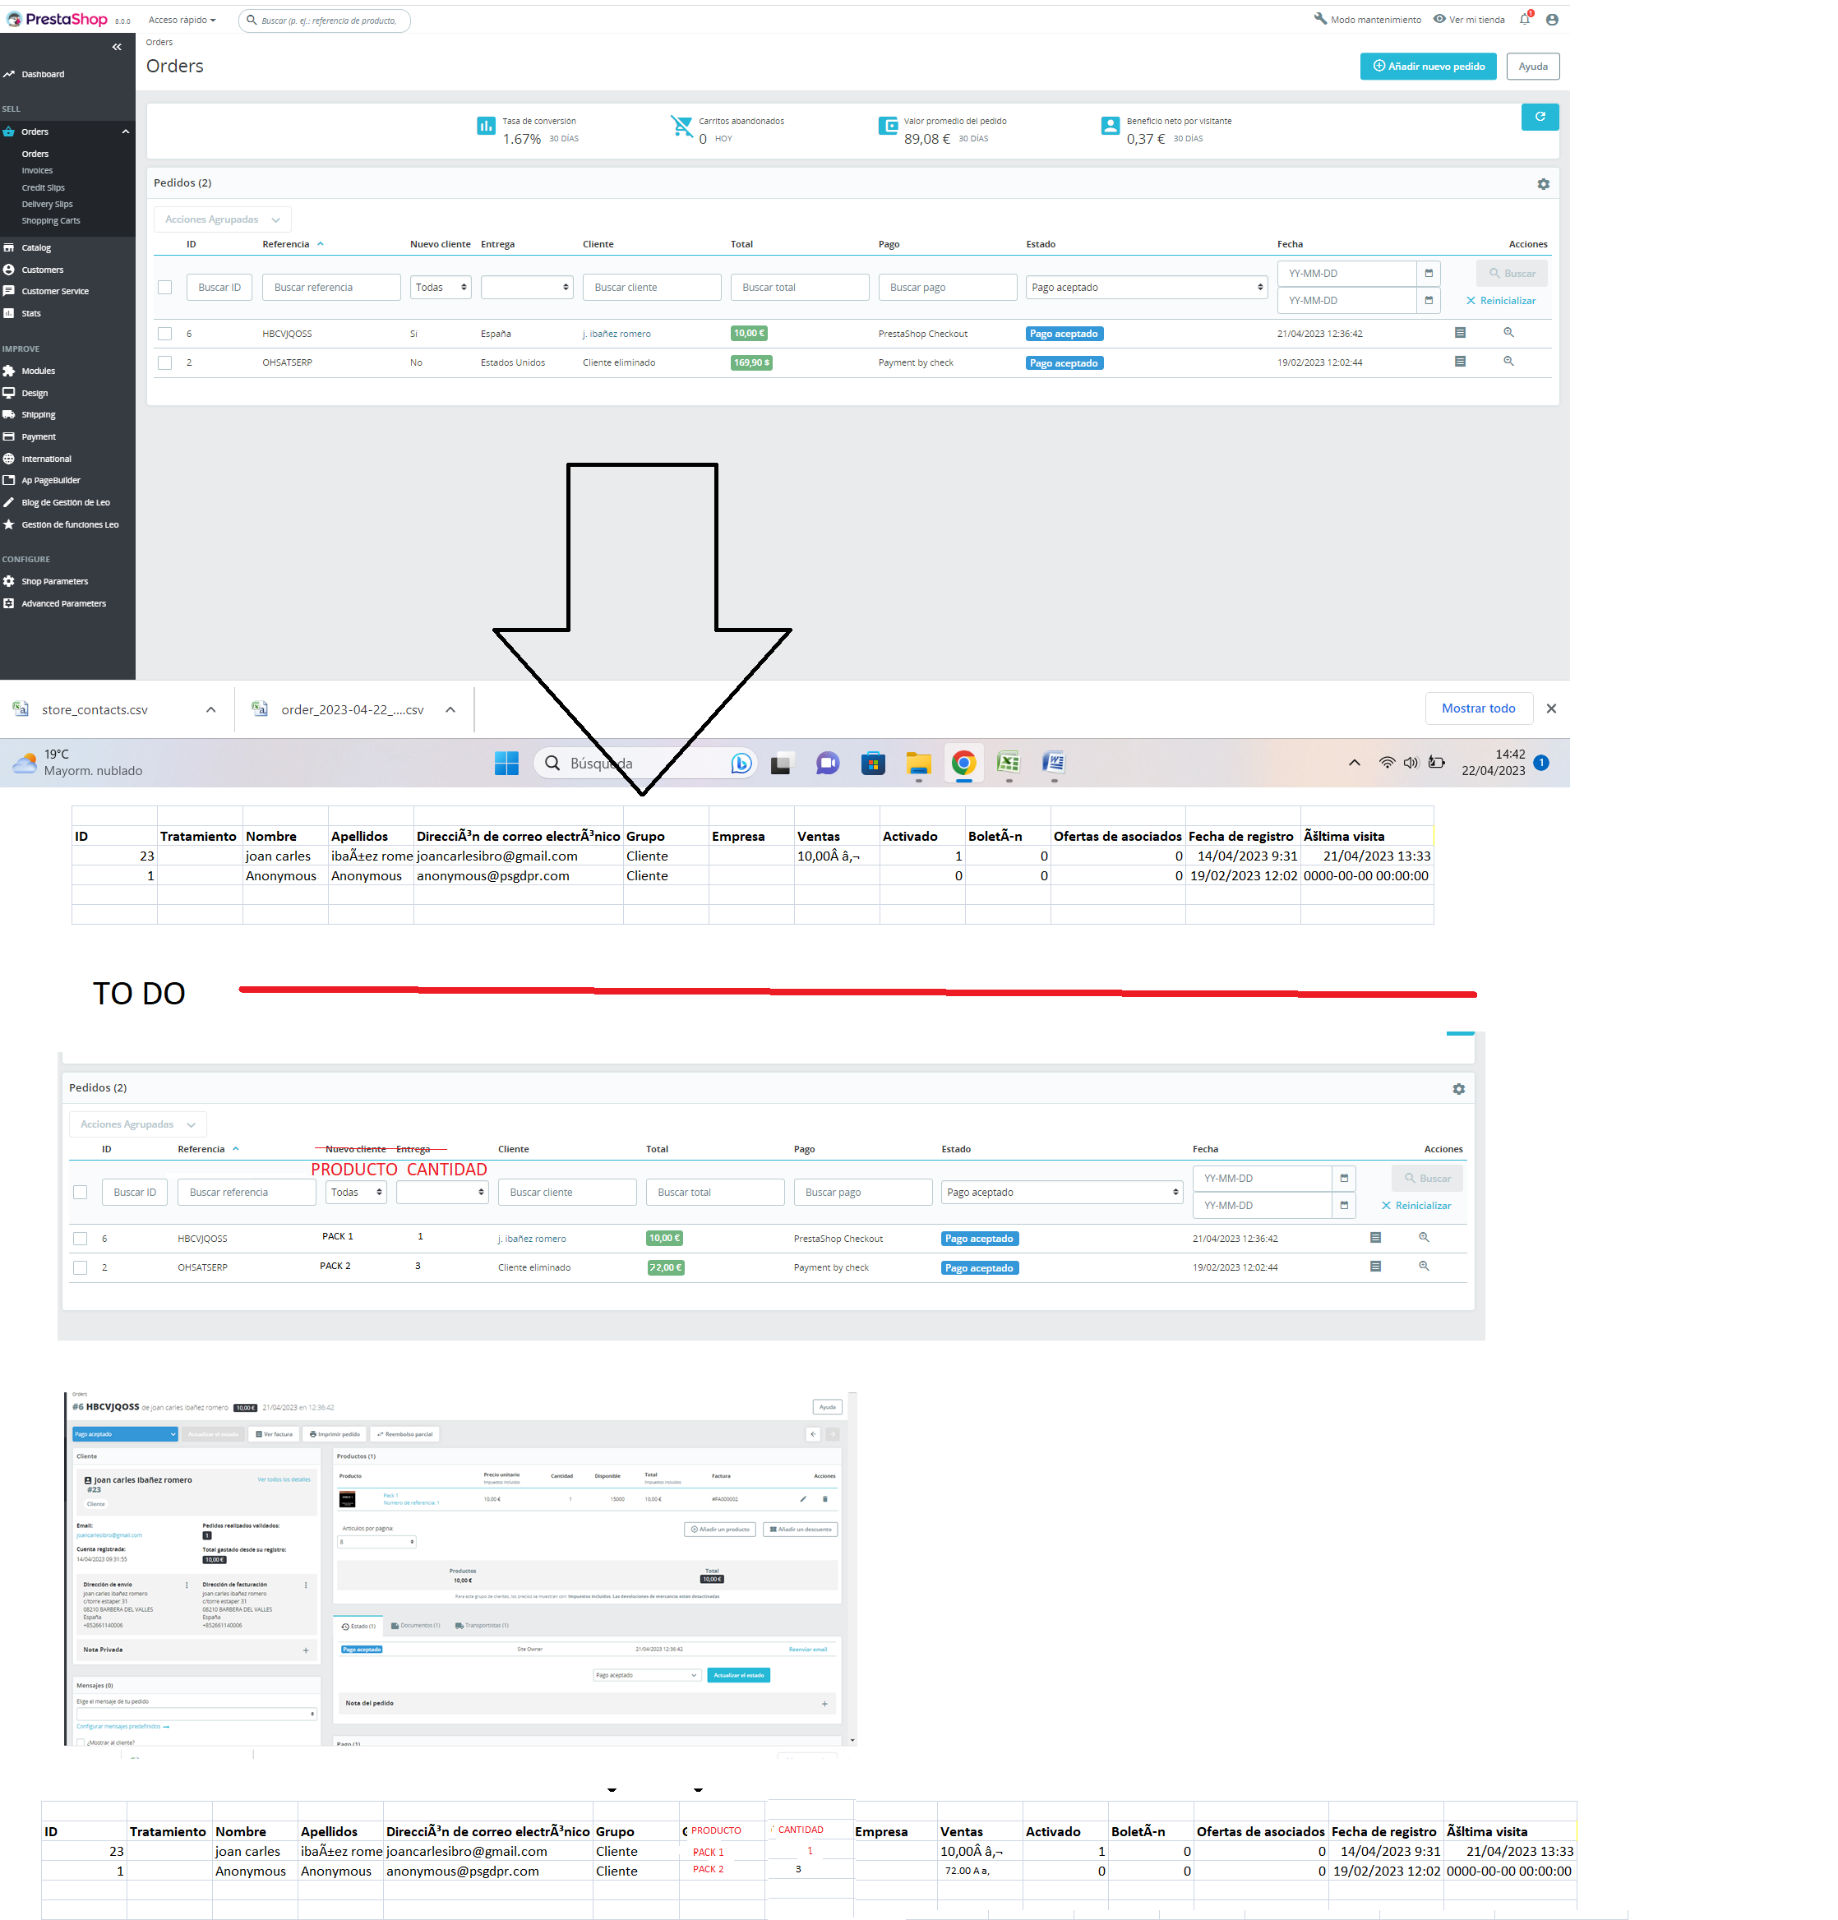Click the PrestaShop logo

[x=57, y=19]
